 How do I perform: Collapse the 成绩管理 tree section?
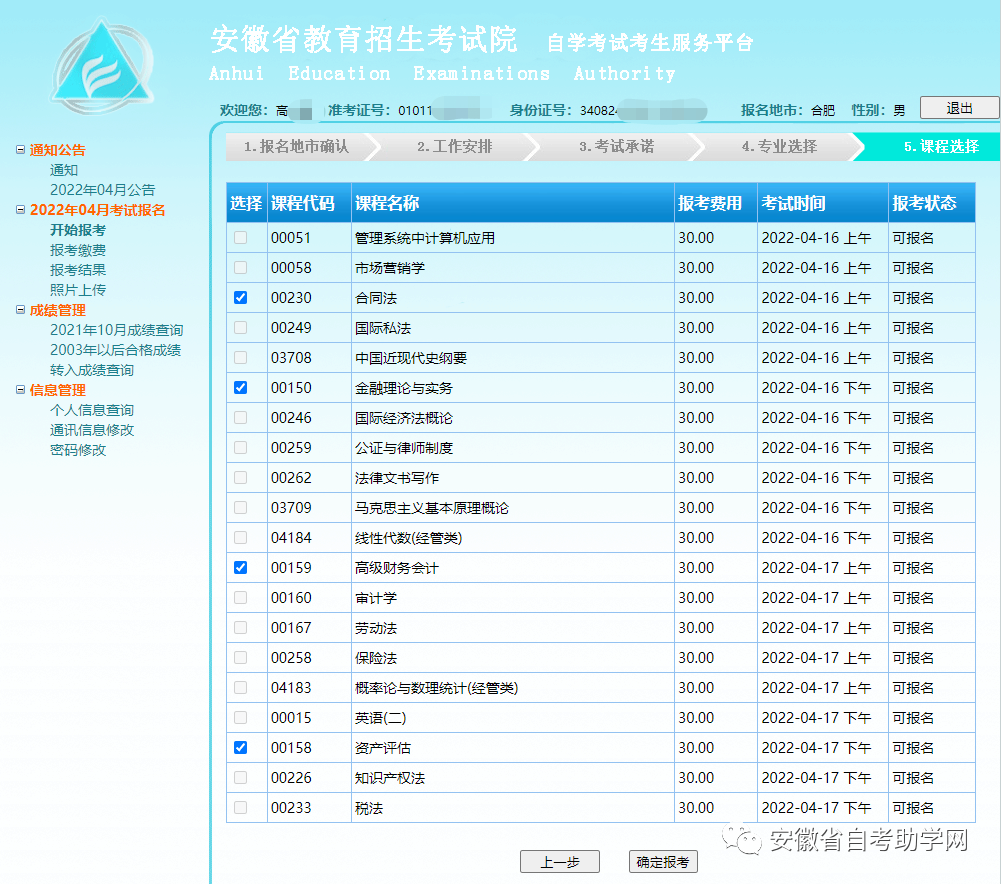pos(20,310)
